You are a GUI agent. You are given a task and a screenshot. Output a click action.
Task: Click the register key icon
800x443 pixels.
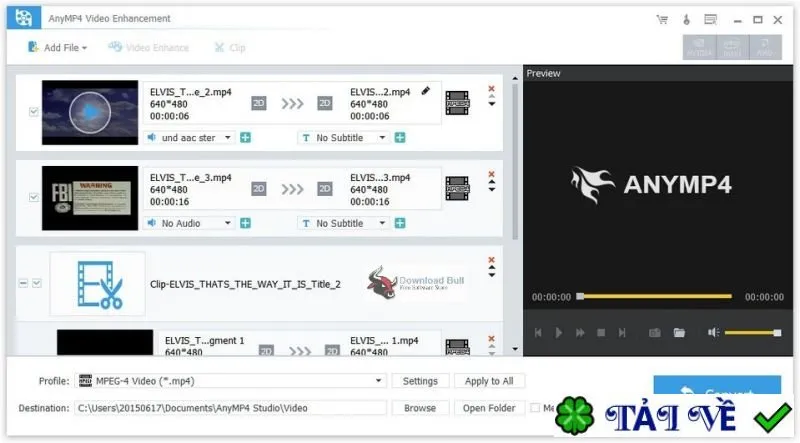point(686,19)
